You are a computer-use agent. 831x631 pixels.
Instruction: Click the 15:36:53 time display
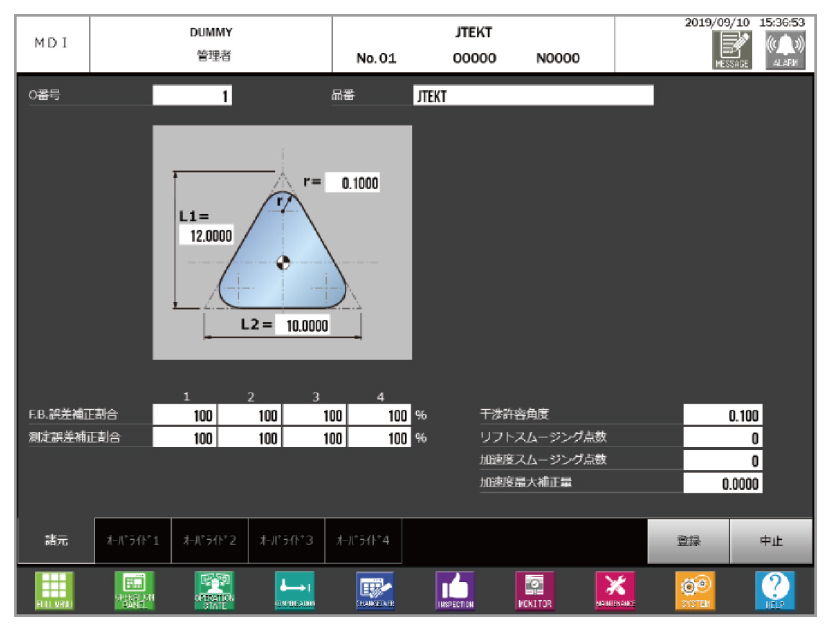tap(782, 22)
